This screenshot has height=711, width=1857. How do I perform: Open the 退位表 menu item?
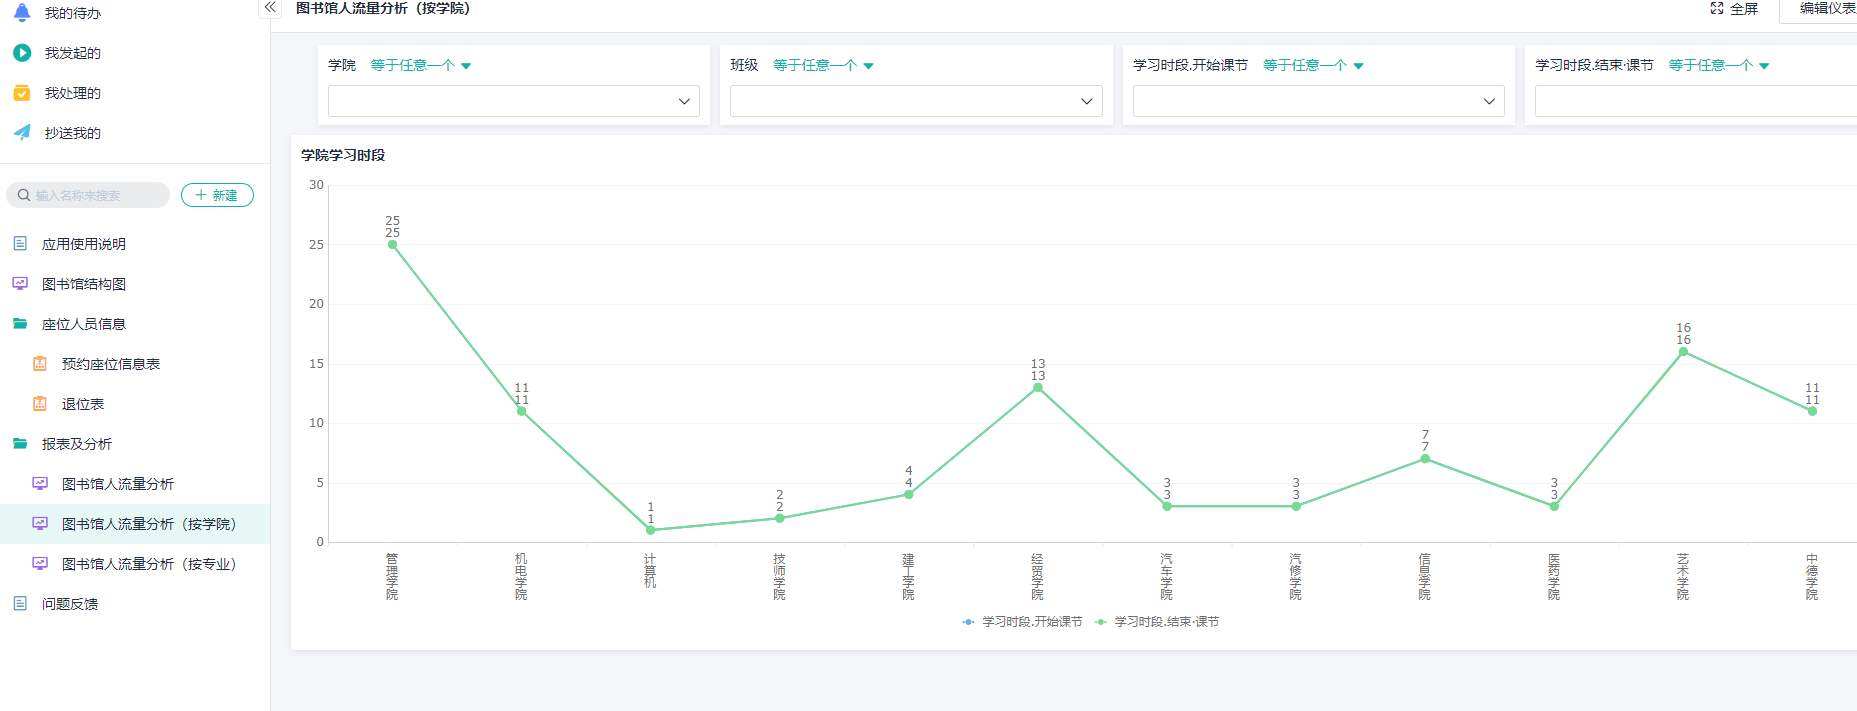point(83,404)
